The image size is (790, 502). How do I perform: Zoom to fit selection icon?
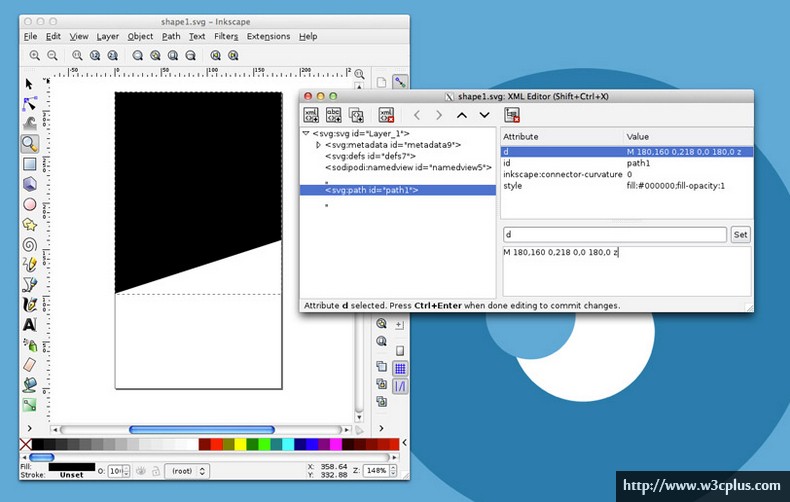click(x=138, y=55)
